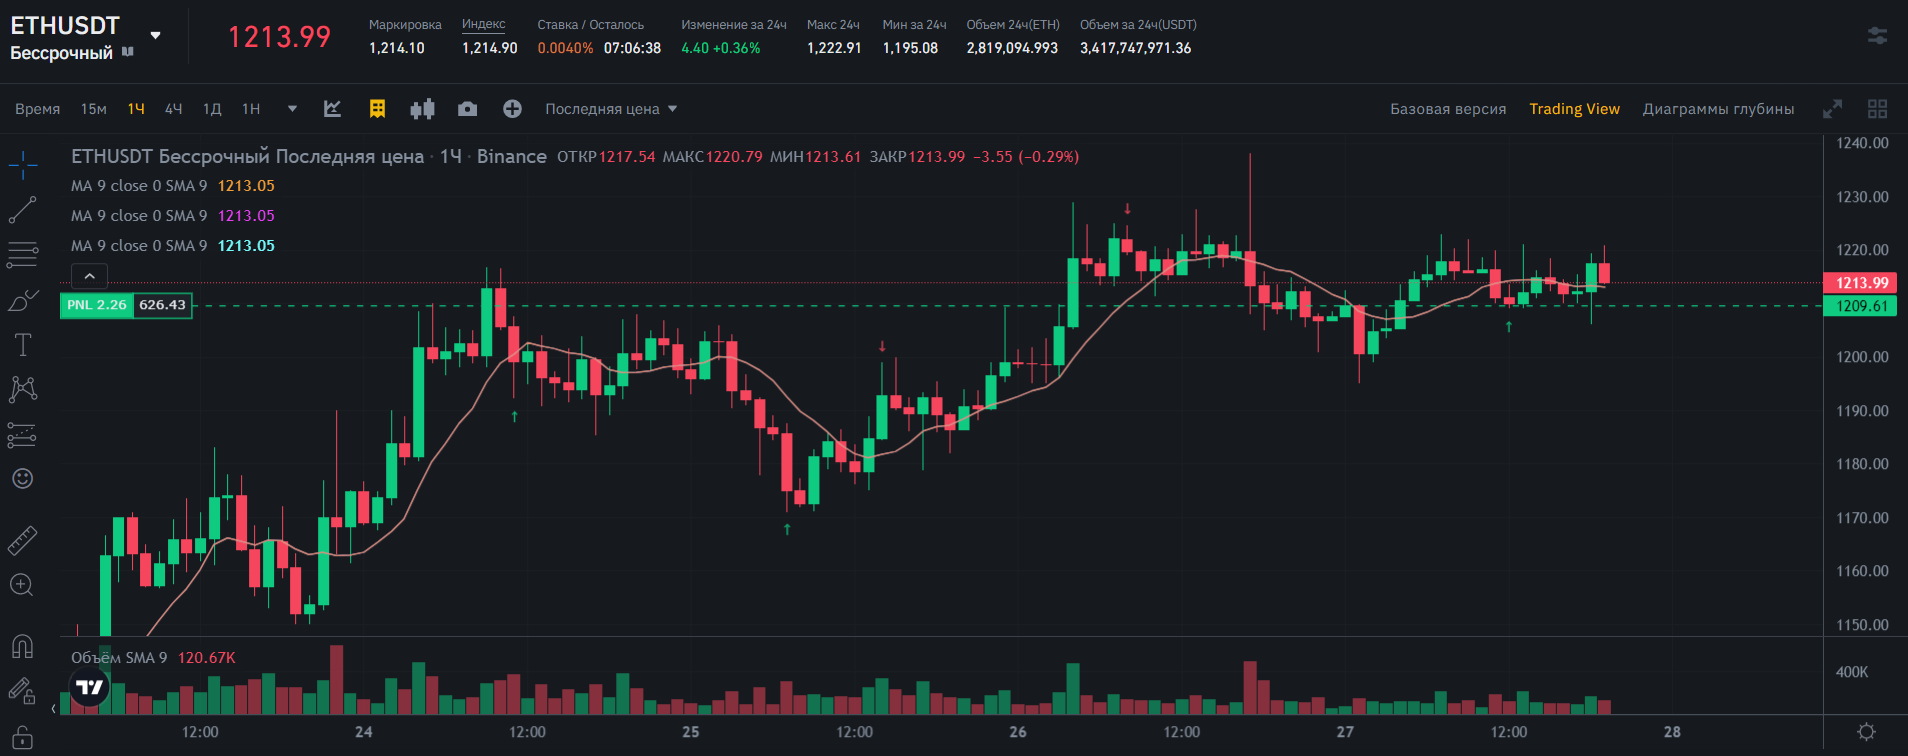Select the magenta MA 9 indicator legend

tap(173, 216)
